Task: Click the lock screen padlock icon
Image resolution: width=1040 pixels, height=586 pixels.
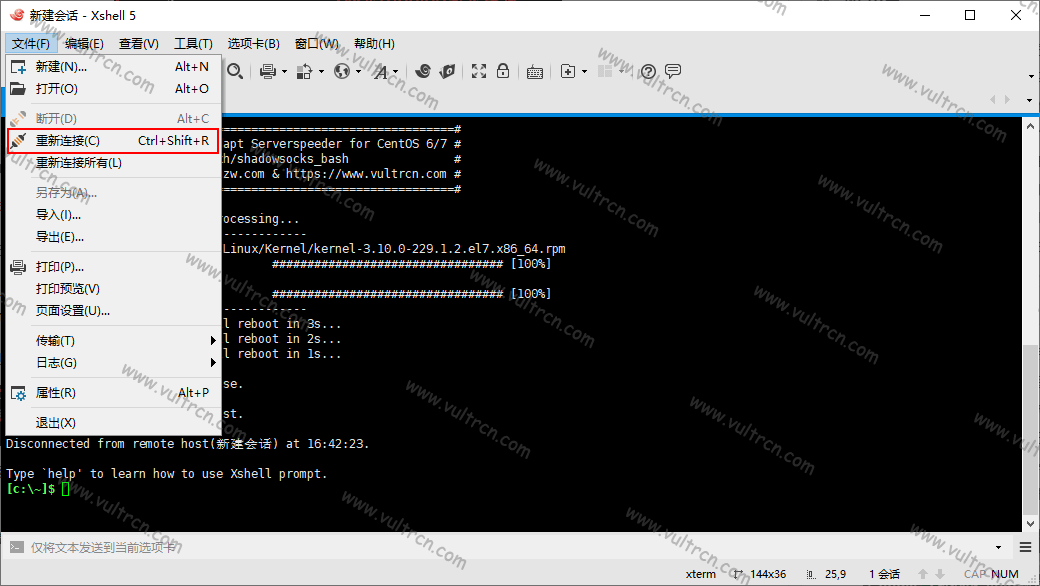Action: click(x=503, y=71)
